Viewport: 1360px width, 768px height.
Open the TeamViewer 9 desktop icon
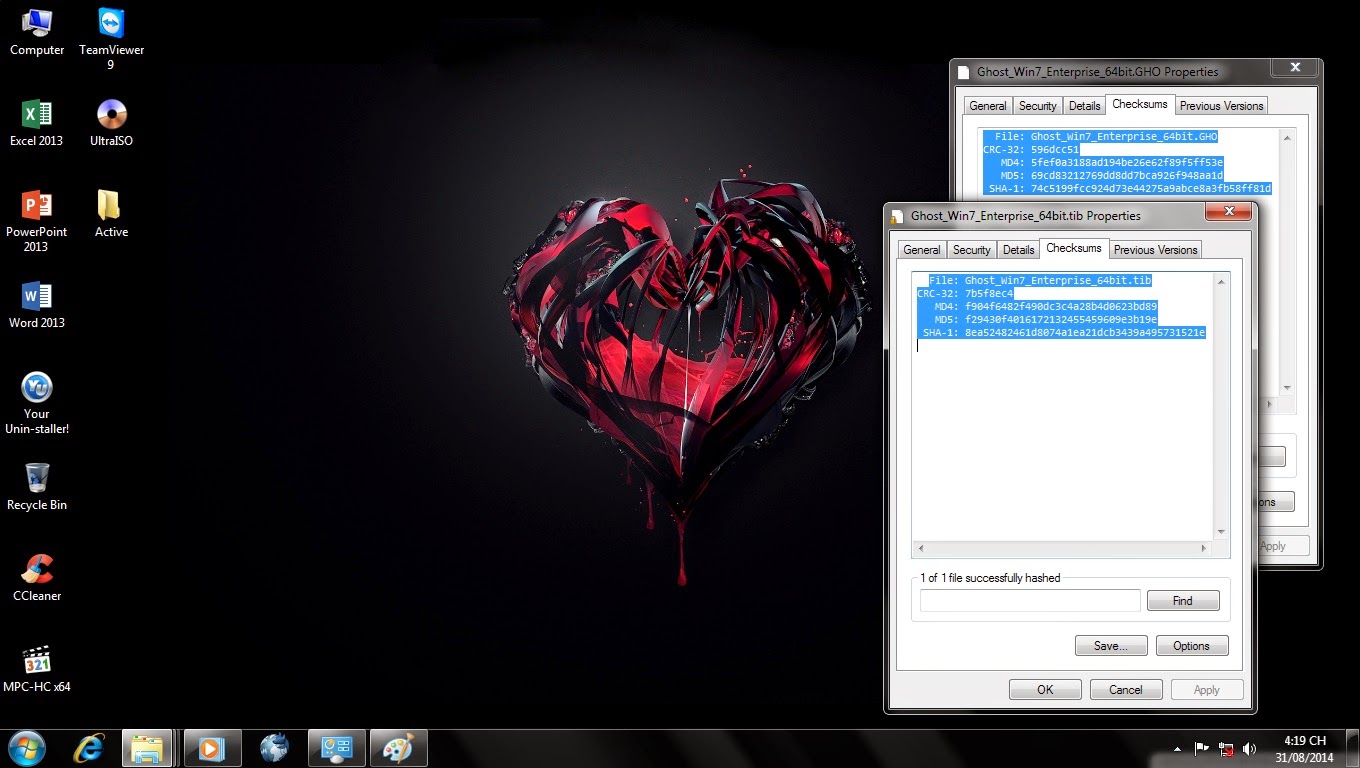pyautogui.click(x=111, y=24)
